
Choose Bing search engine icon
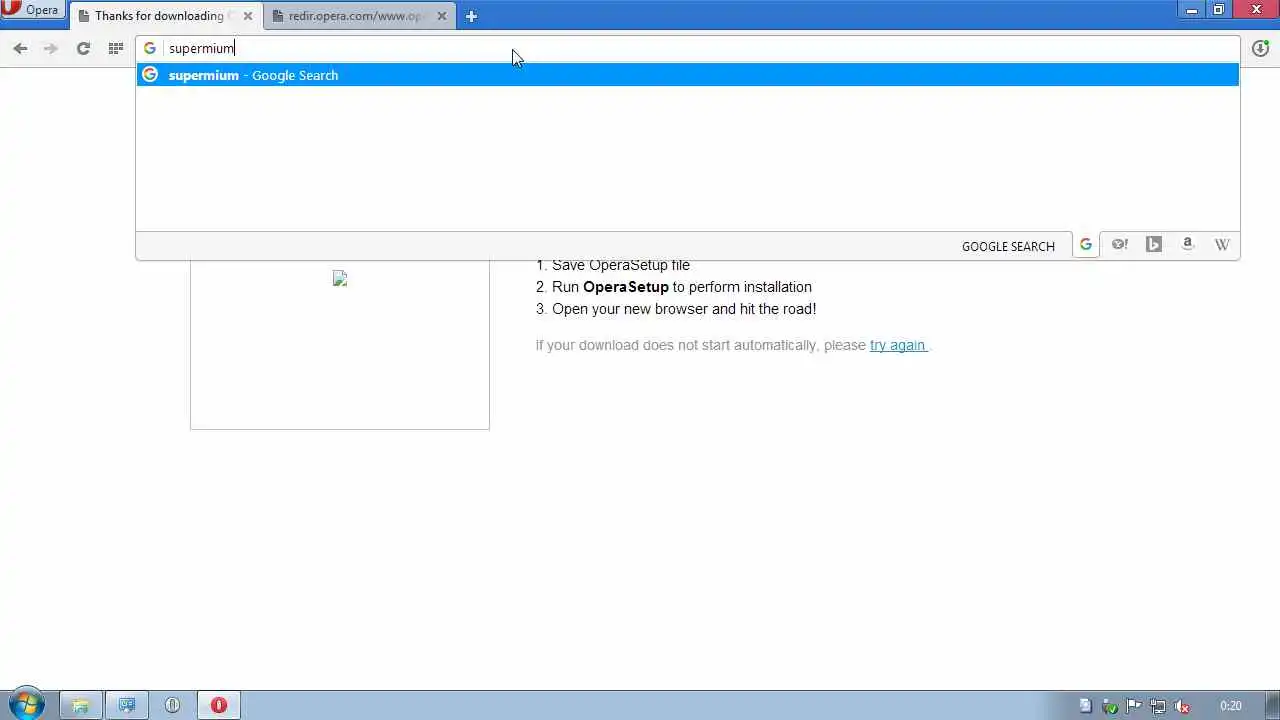[1154, 245]
